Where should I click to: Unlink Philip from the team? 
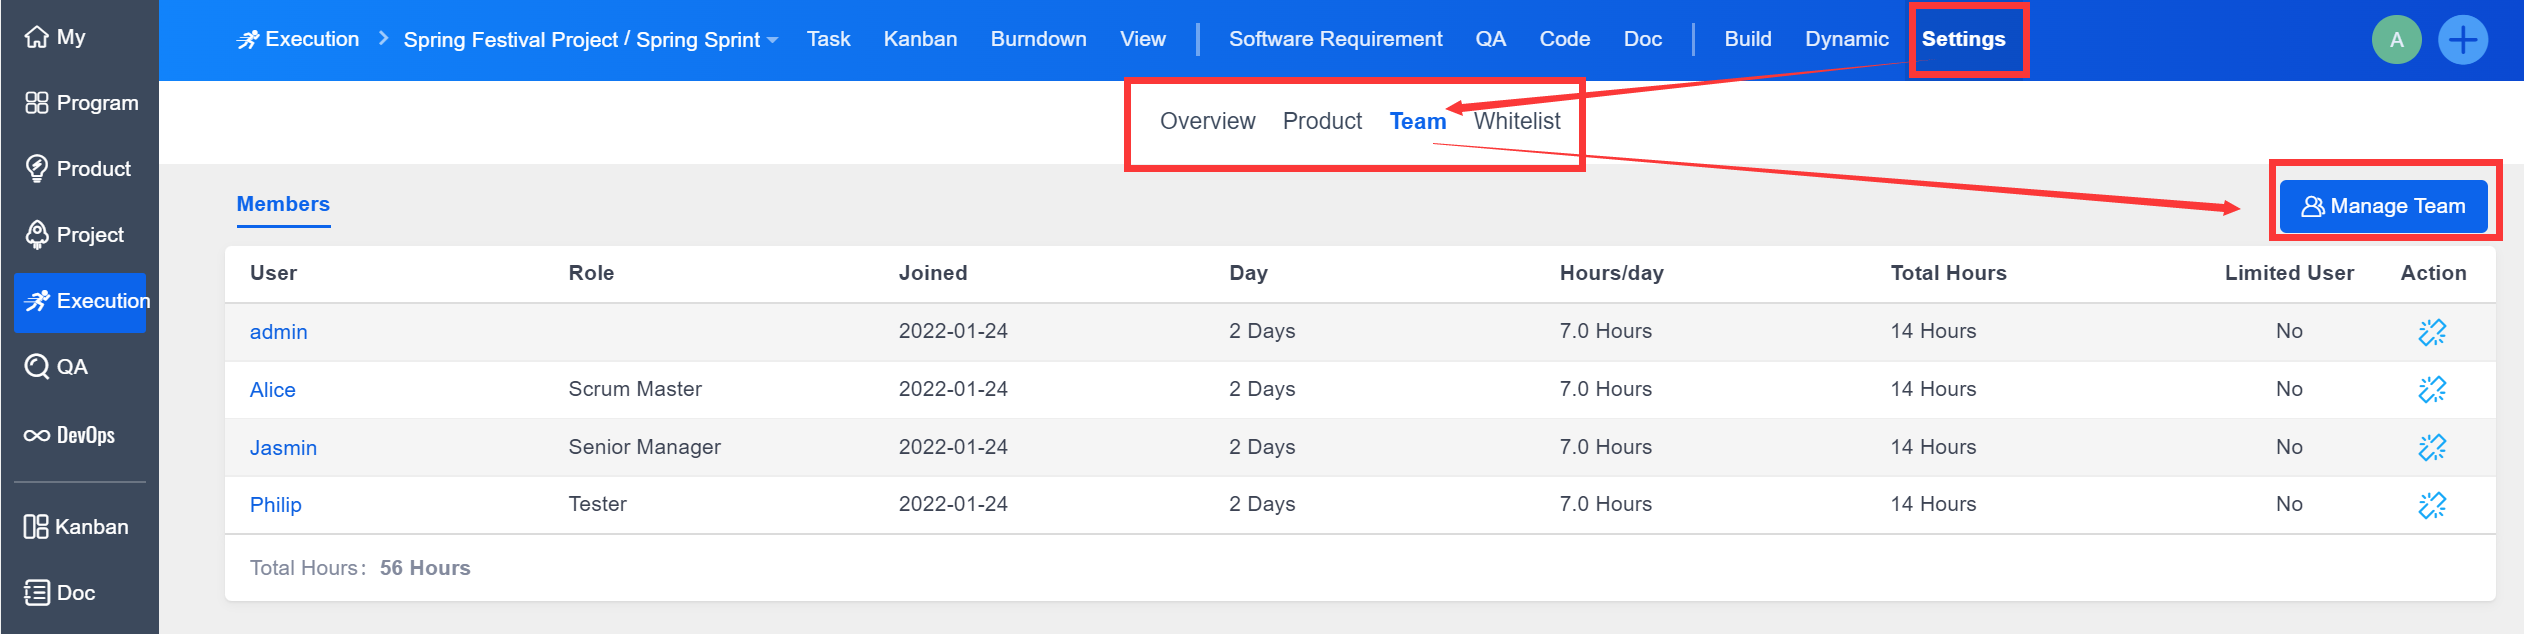coord(2431,505)
